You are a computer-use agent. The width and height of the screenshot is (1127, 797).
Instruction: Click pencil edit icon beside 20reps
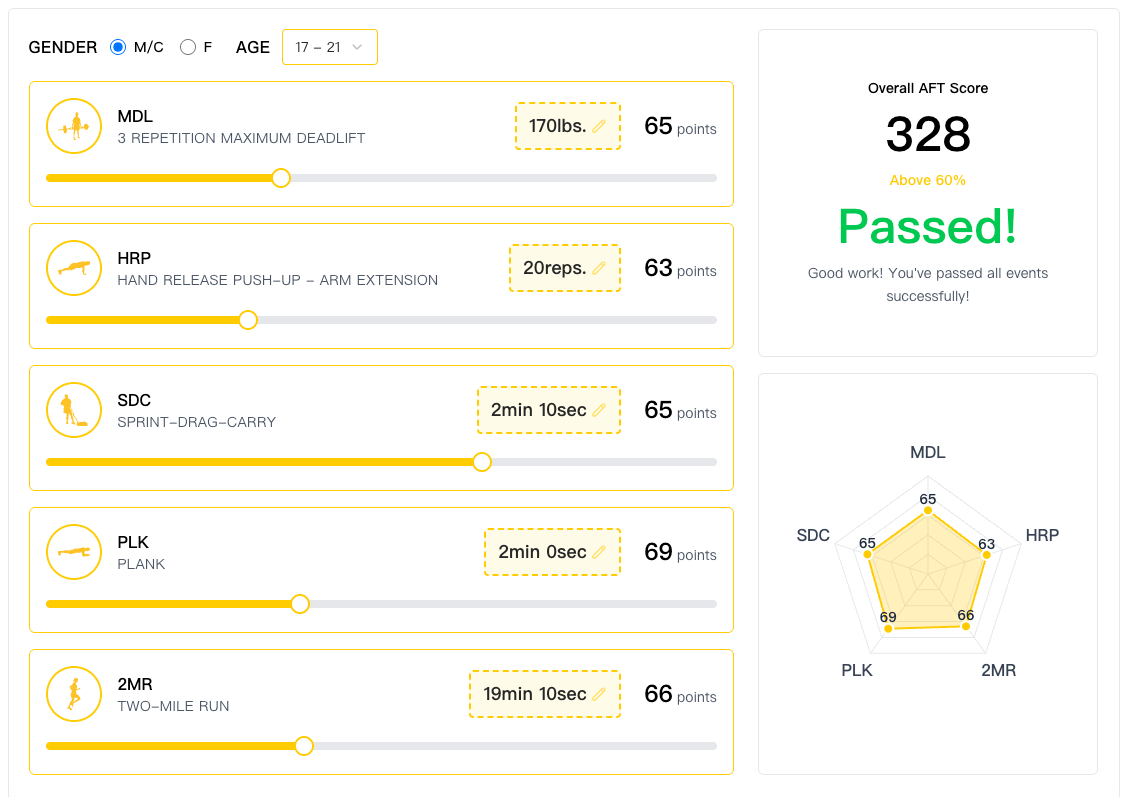(x=599, y=268)
